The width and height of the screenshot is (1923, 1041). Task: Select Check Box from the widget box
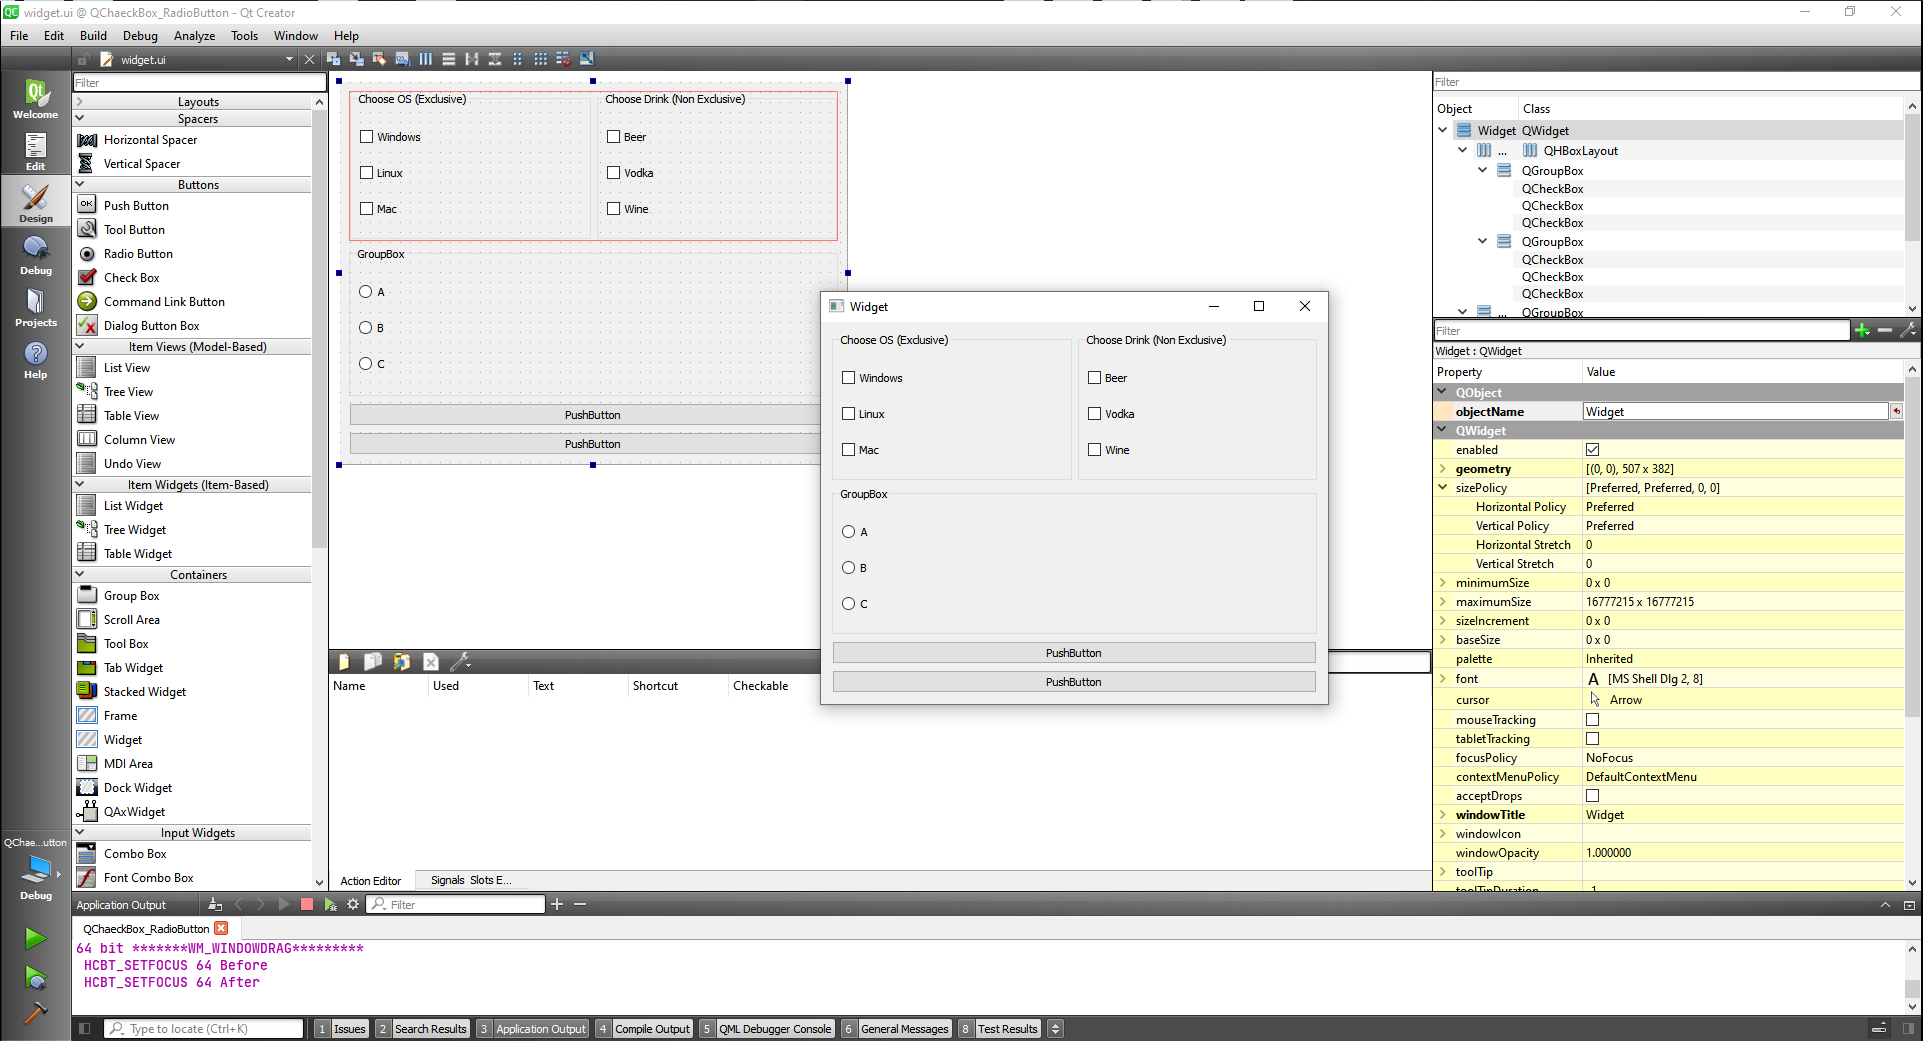click(131, 278)
